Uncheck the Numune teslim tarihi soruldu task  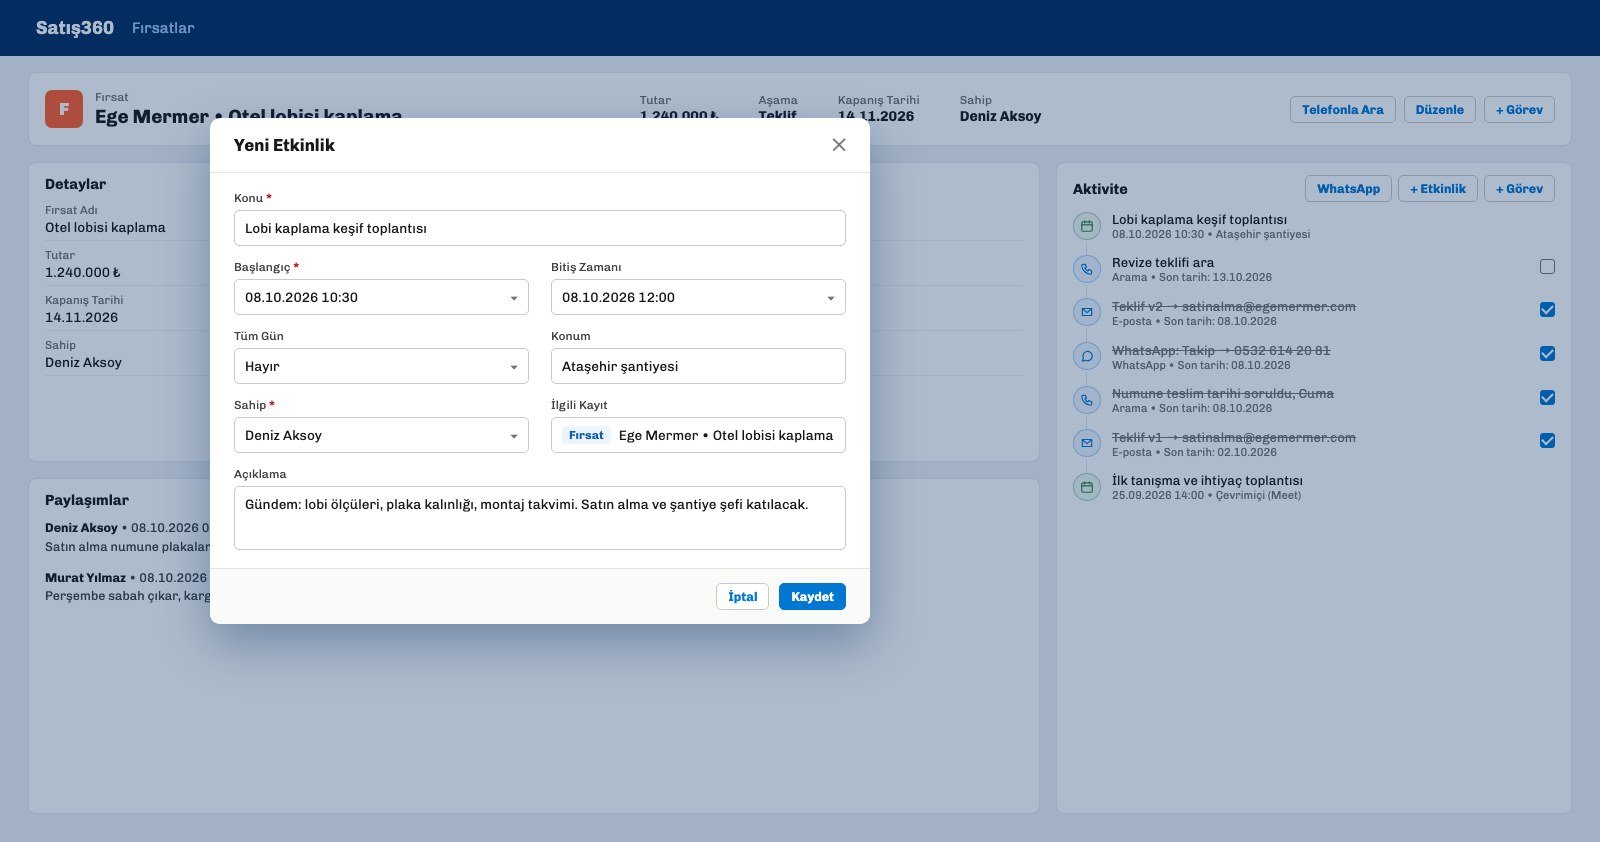point(1547,398)
